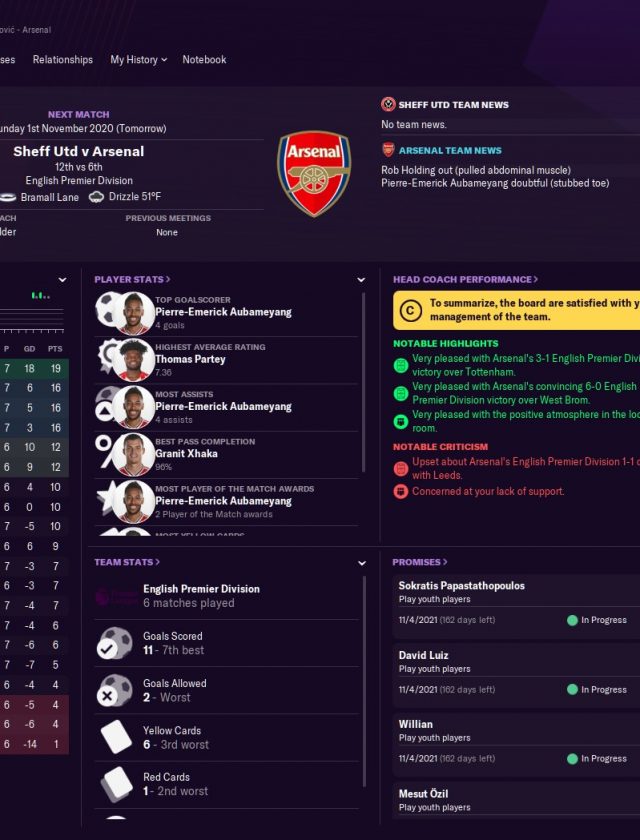Open the league table panel dropdown chevron

click(62, 280)
